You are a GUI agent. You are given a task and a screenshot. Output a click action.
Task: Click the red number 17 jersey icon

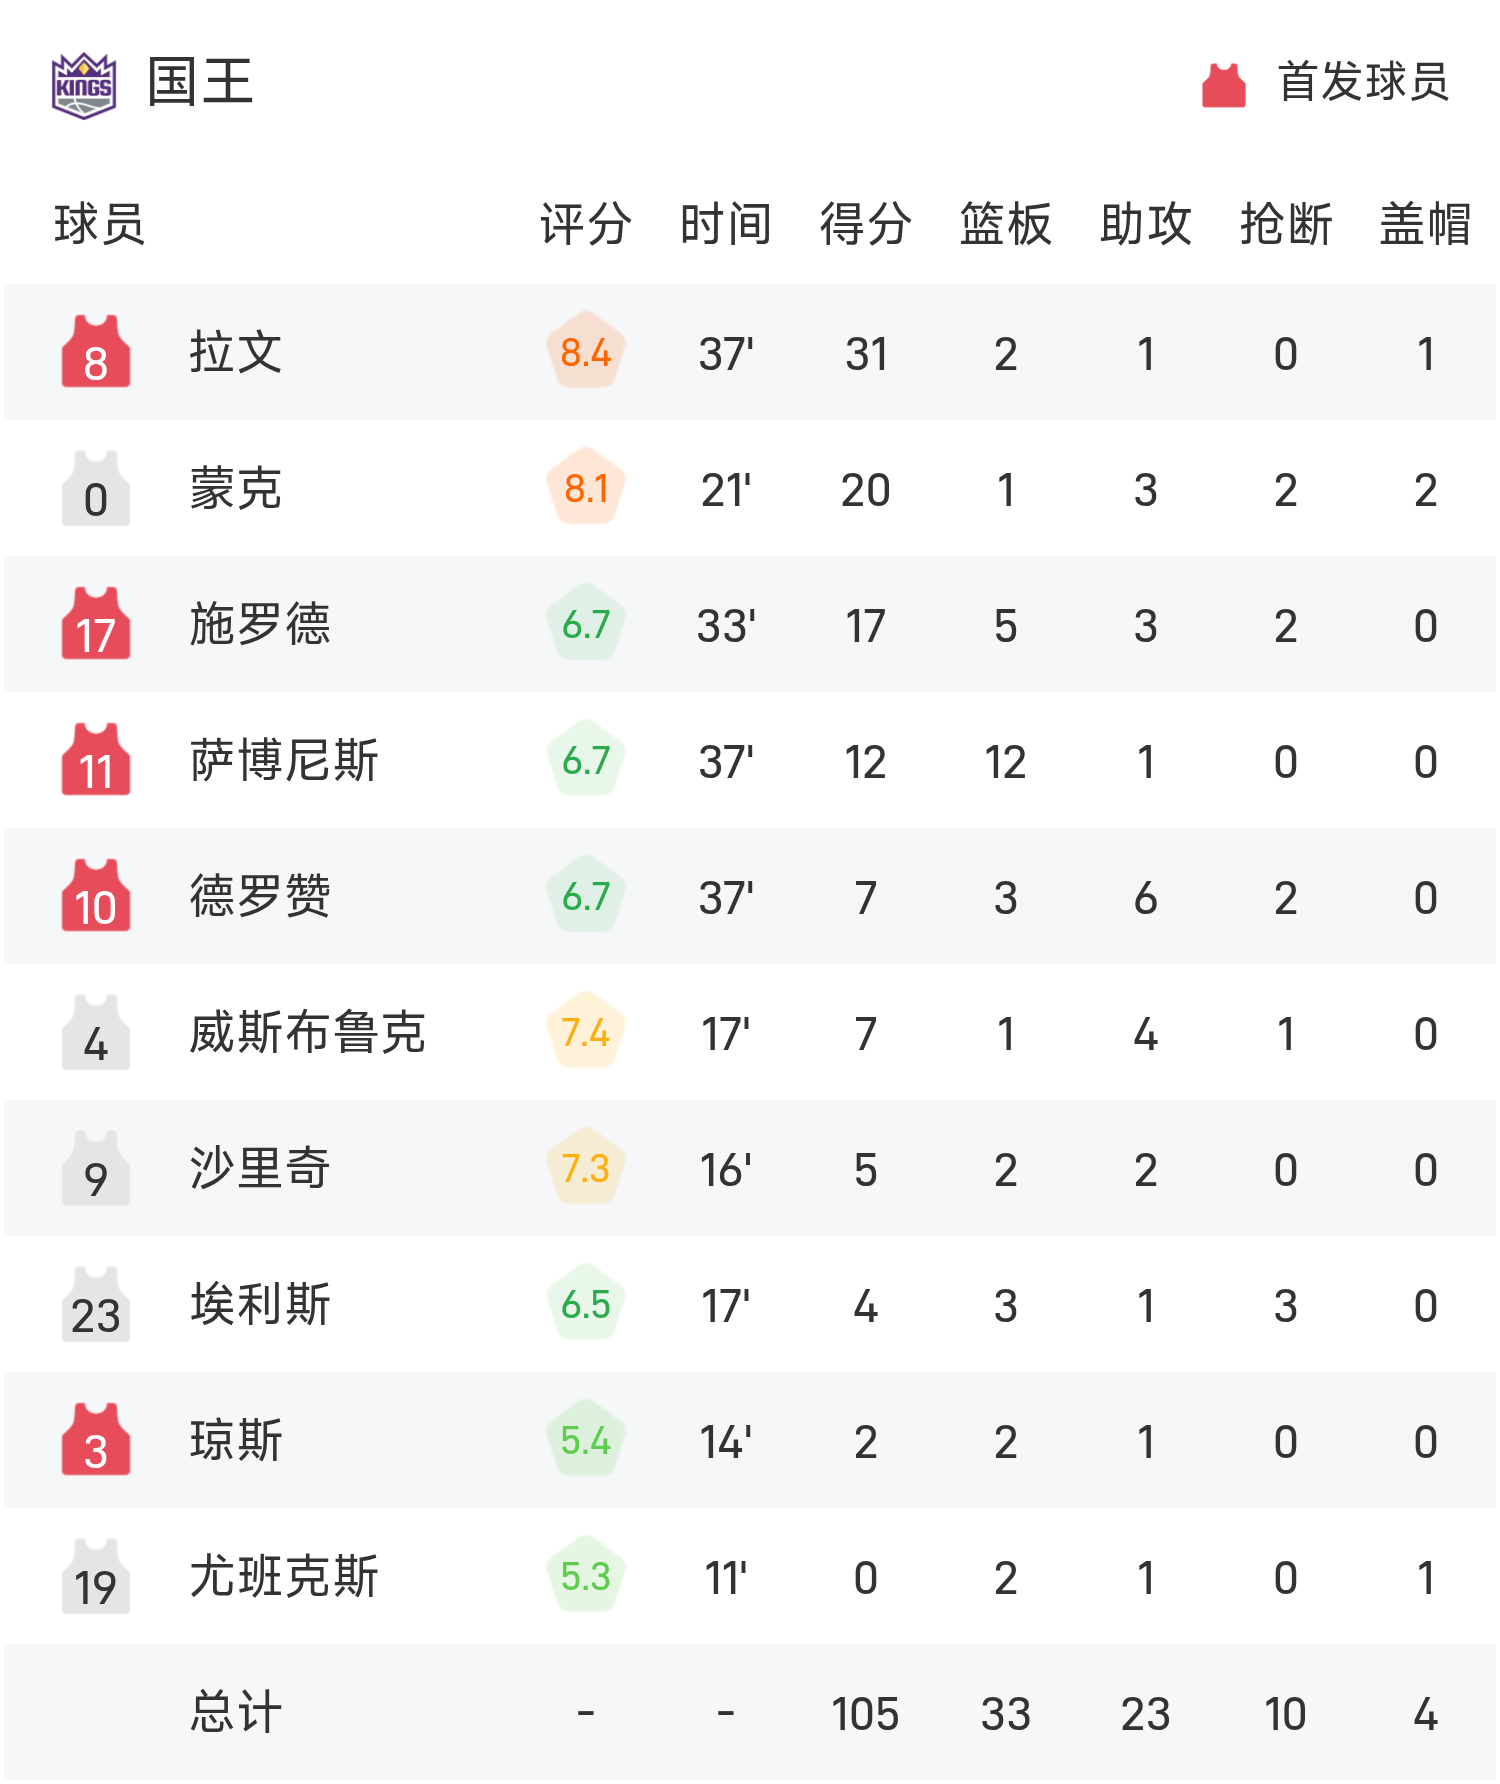pos(96,624)
